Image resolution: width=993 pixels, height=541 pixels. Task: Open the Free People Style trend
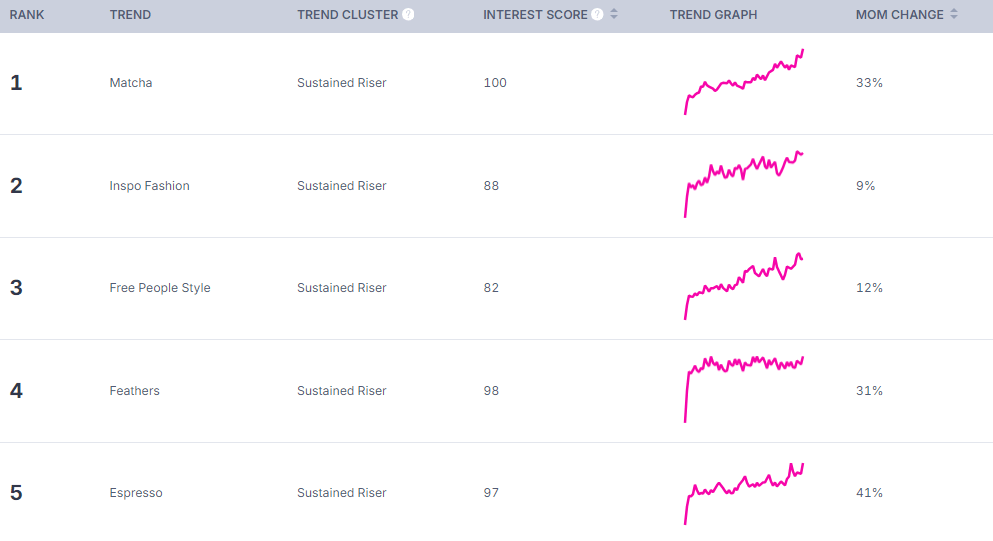[160, 288]
